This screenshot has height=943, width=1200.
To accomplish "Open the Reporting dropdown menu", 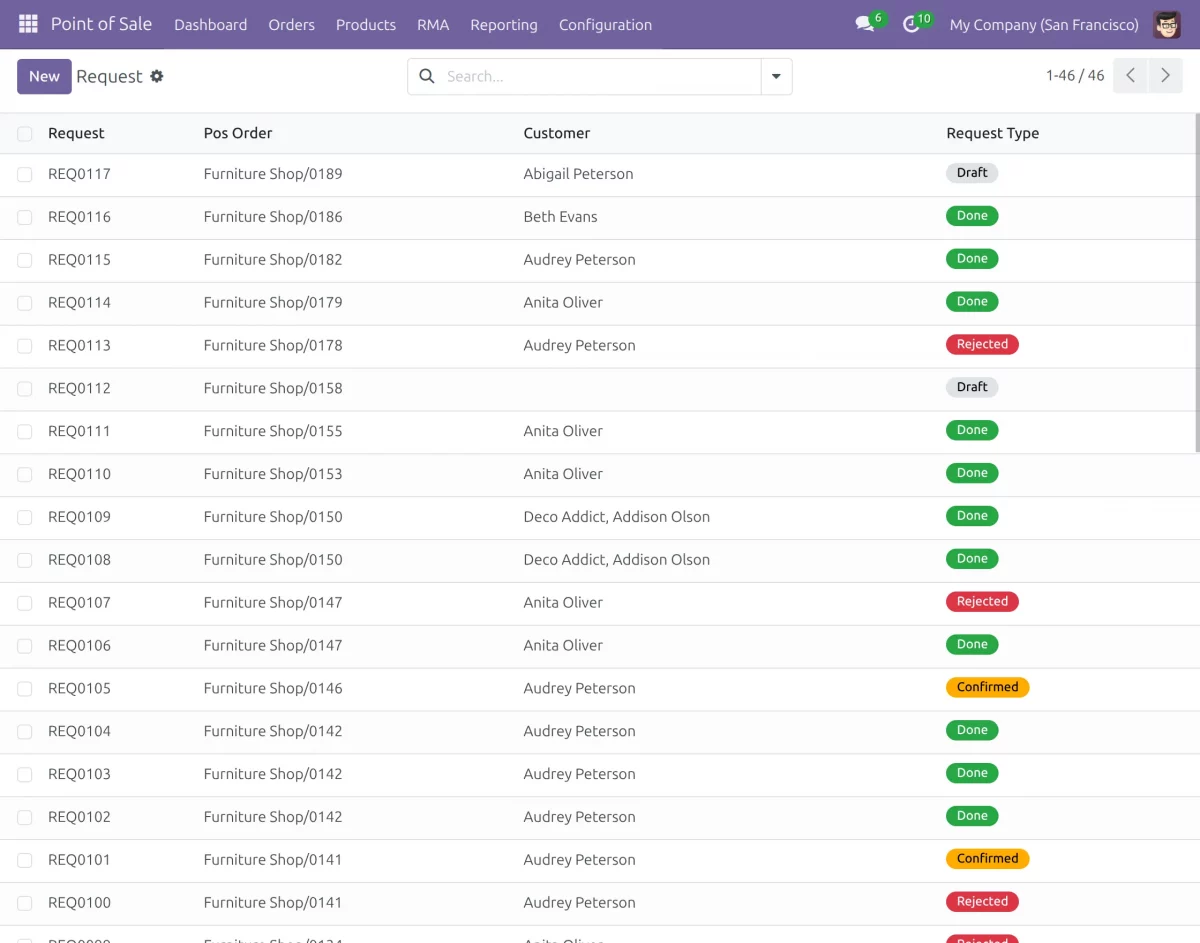I will [503, 24].
